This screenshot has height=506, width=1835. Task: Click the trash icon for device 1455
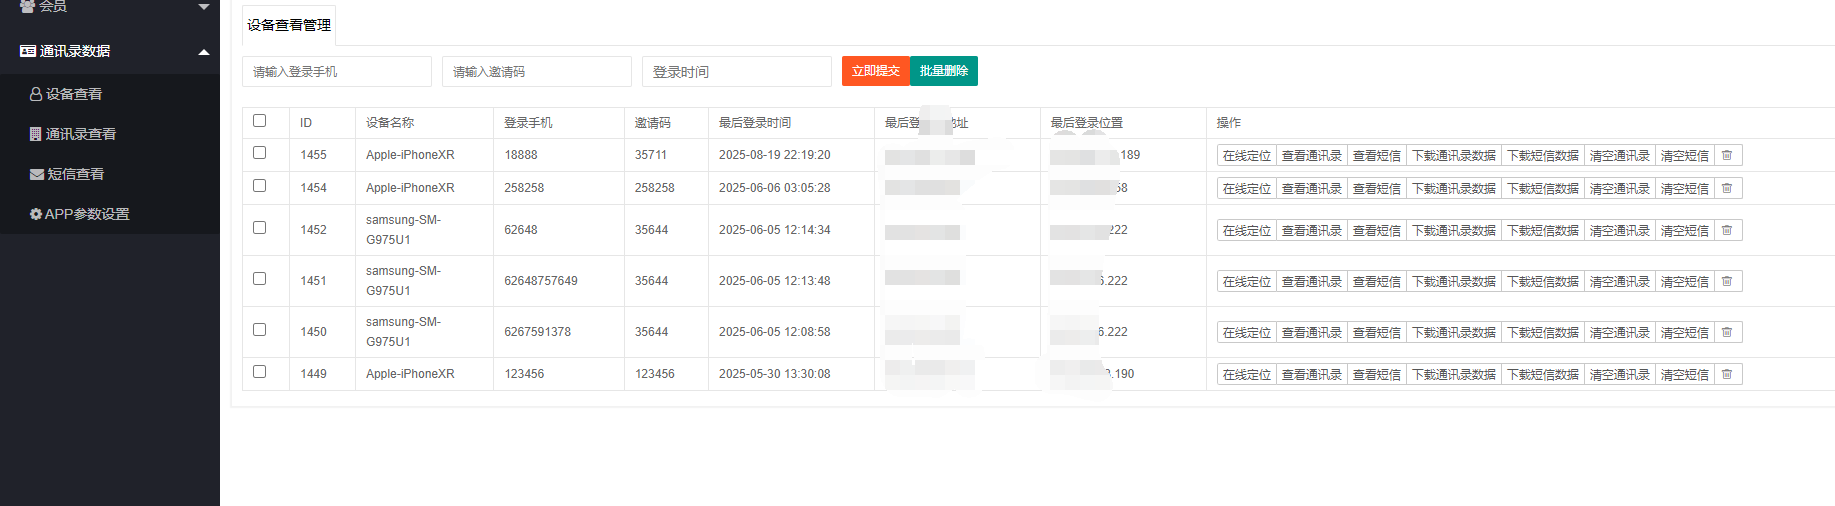[x=1727, y=155]
